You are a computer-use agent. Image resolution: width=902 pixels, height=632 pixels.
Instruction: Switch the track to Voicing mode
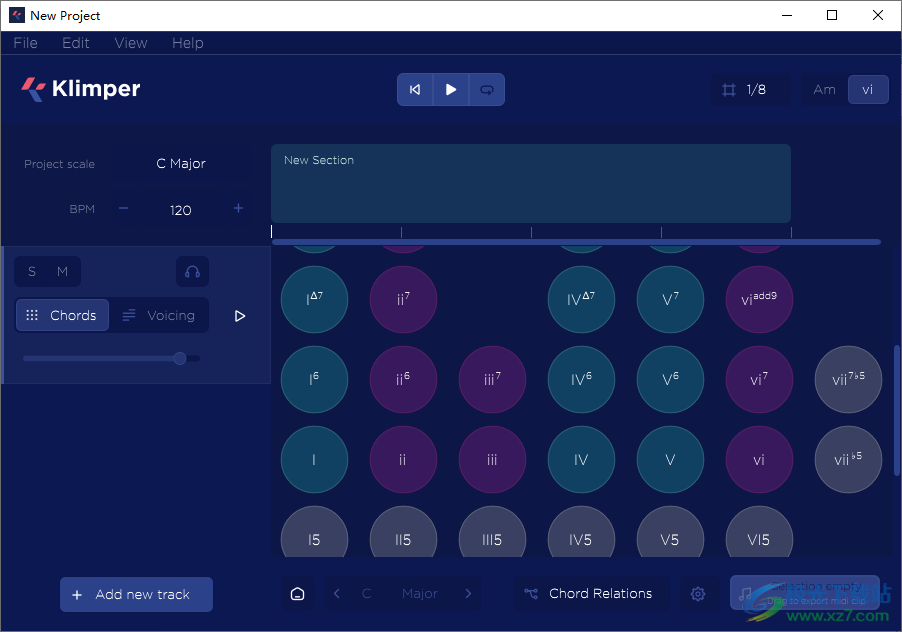[159, 316]
